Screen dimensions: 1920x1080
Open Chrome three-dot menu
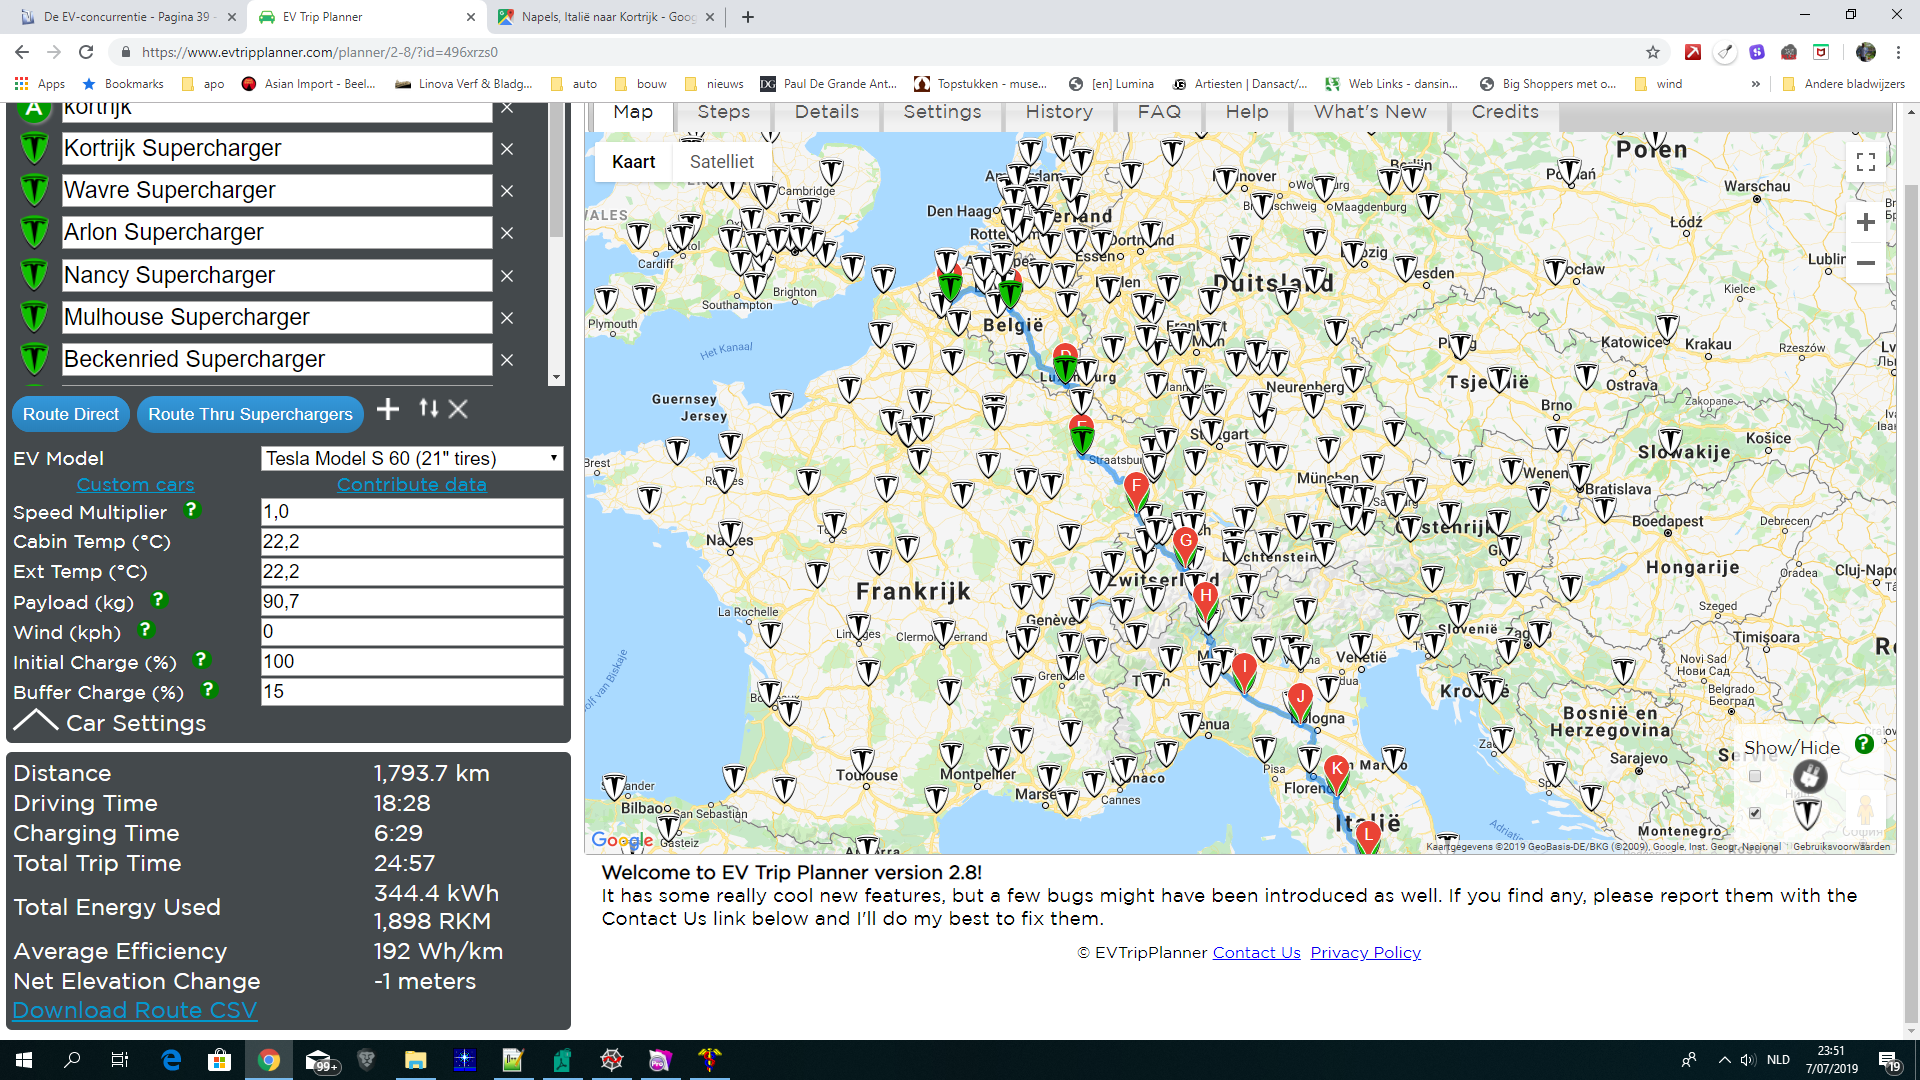click(x=1898, y=52)
